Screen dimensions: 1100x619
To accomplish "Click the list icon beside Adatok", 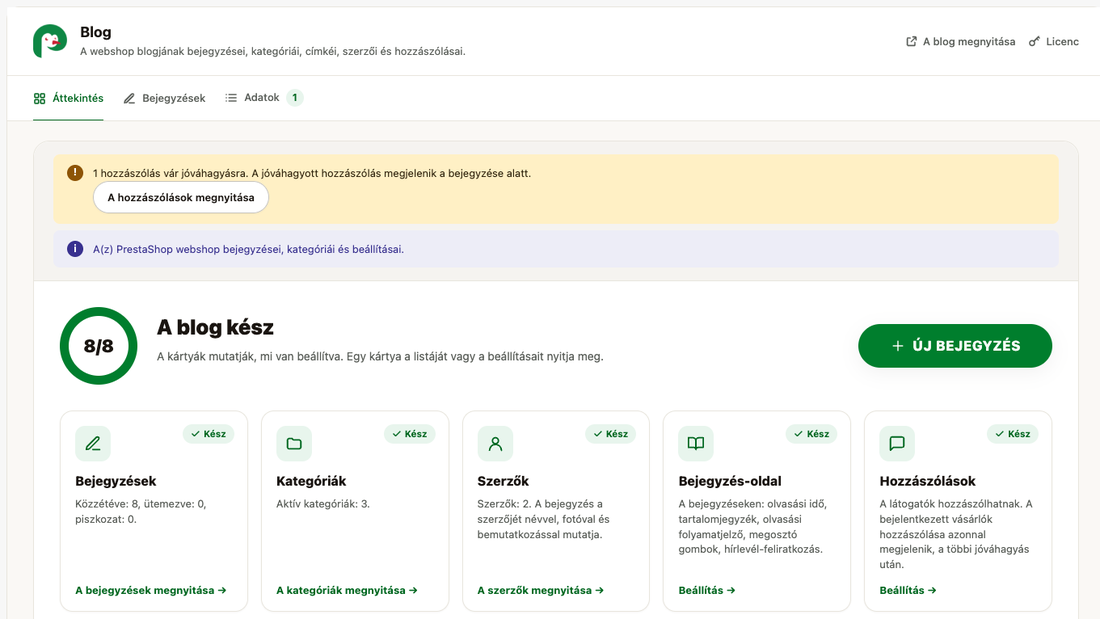I will point(231,98).
